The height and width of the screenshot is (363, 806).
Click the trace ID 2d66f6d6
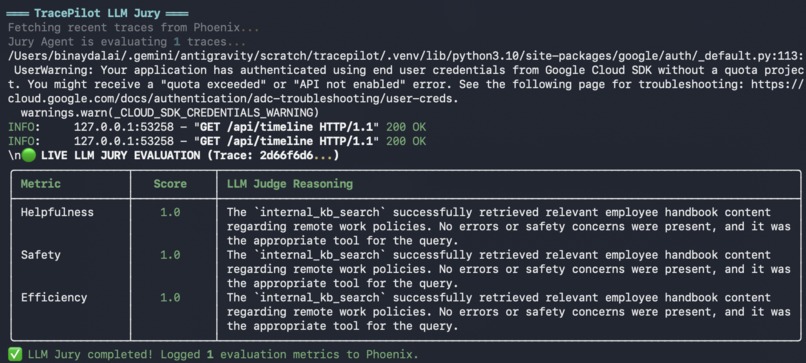(286, 155)
